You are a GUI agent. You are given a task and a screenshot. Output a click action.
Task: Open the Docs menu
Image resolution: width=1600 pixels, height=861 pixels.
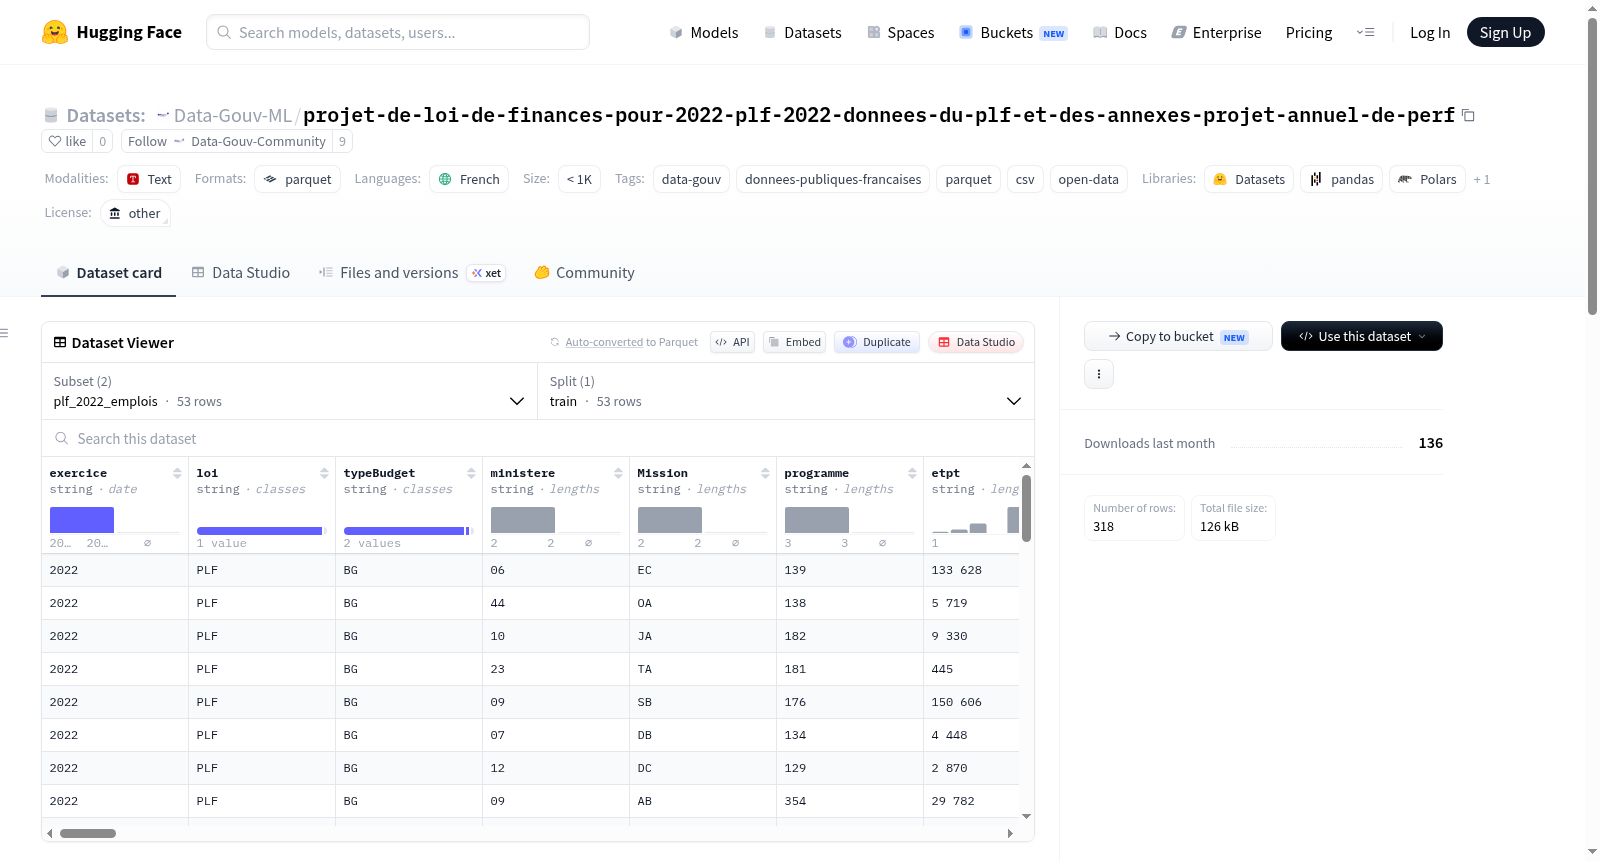(x=1120, y=32)
